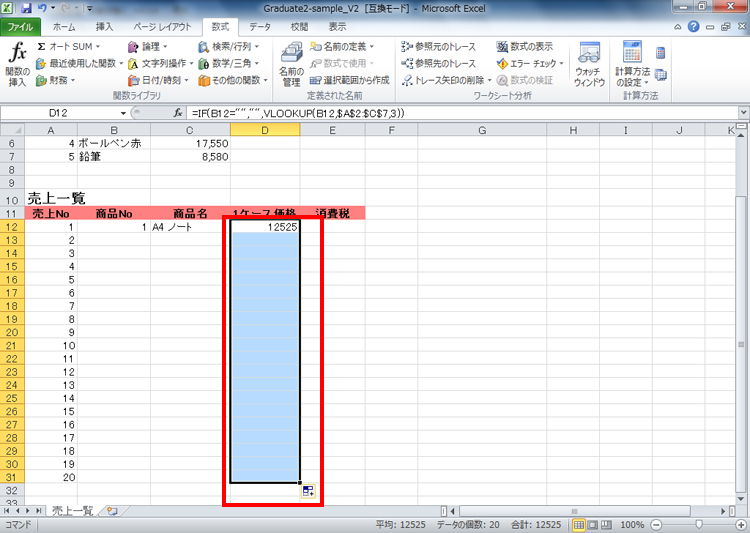This screenshot has width=750, height=533.
Task: Open the Math/Trig (数学/三角) functions list
Action: [x=229, y=63]
